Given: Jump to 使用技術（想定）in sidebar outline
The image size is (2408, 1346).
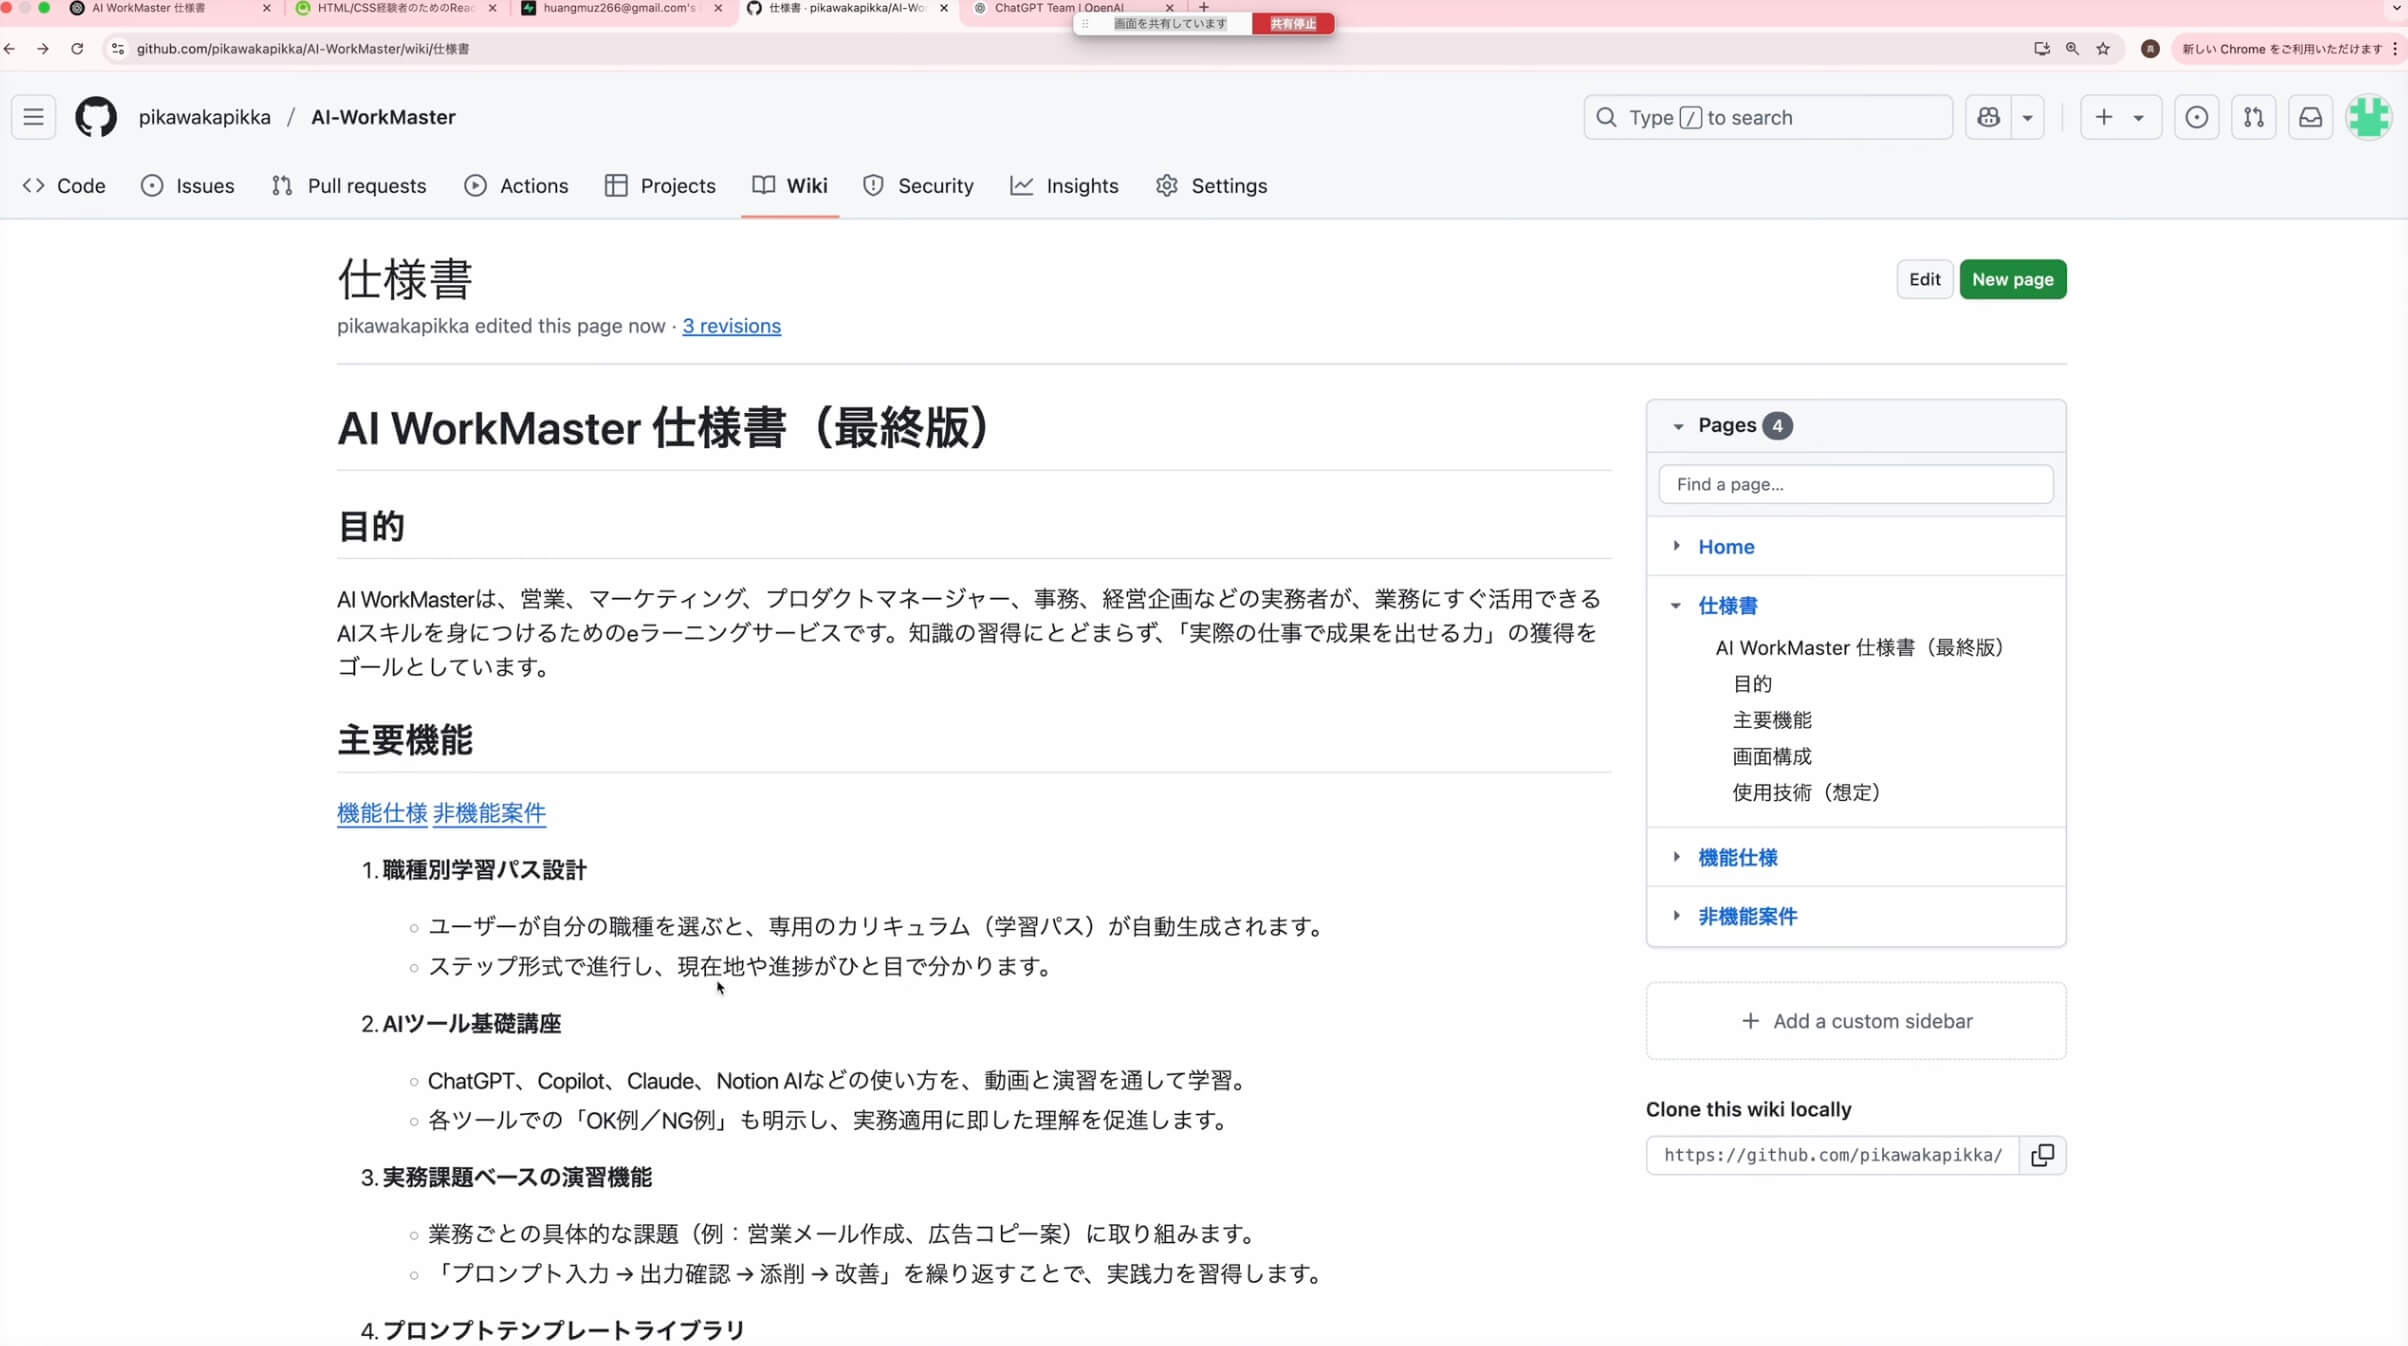Looking at the screenshot, I should pos(1806,792).
